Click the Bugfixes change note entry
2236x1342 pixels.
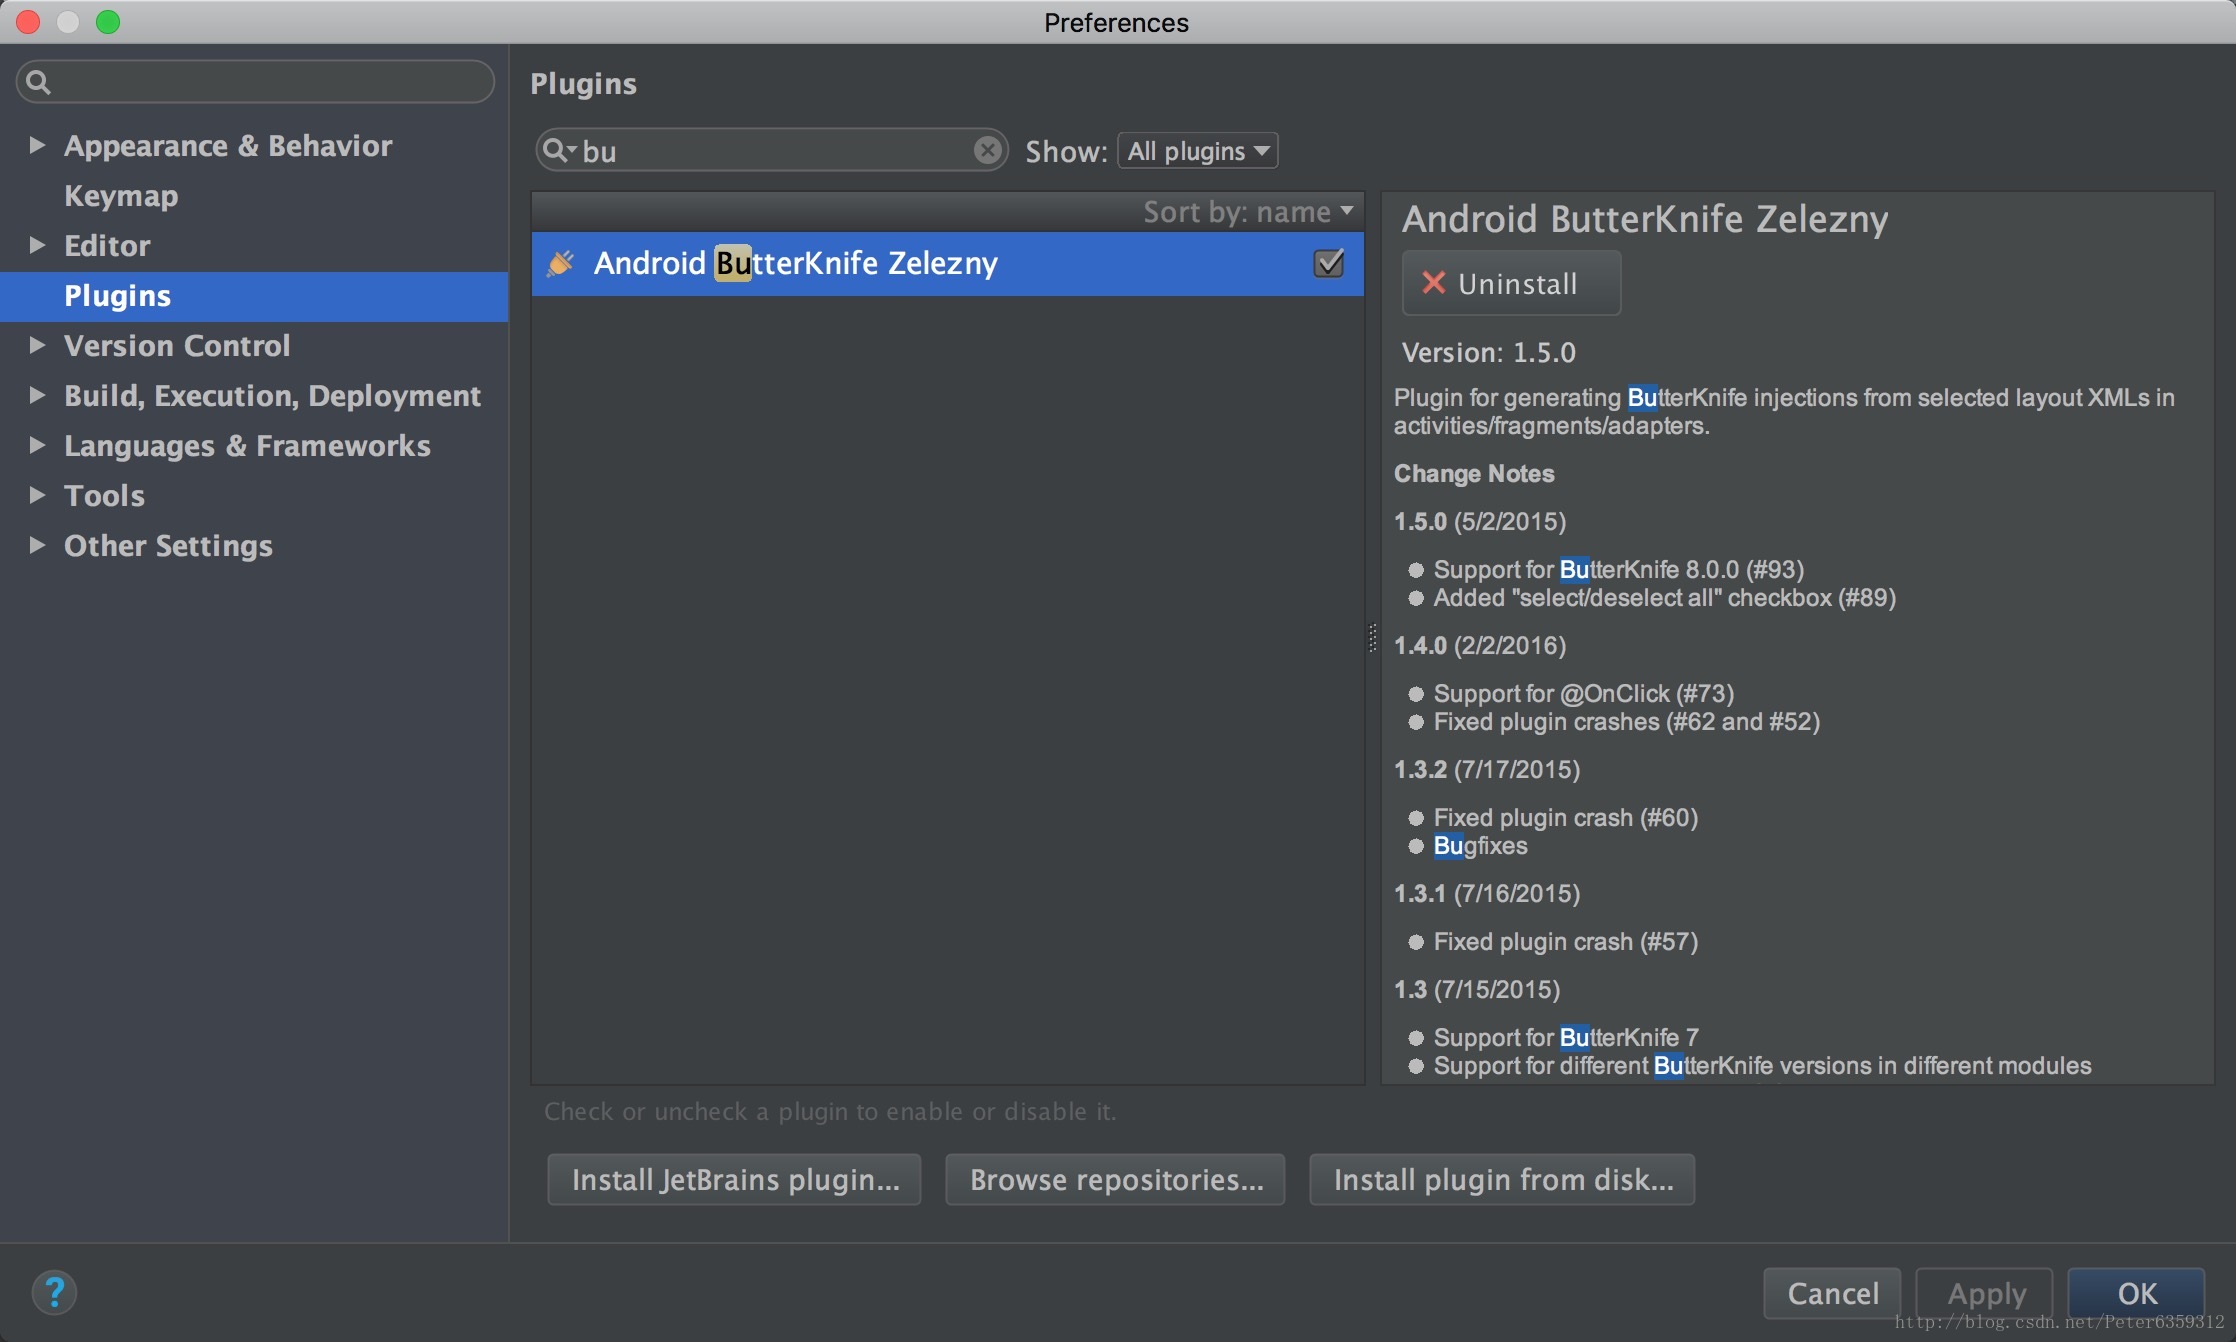pyautogui.click(x=1480, y=845)
